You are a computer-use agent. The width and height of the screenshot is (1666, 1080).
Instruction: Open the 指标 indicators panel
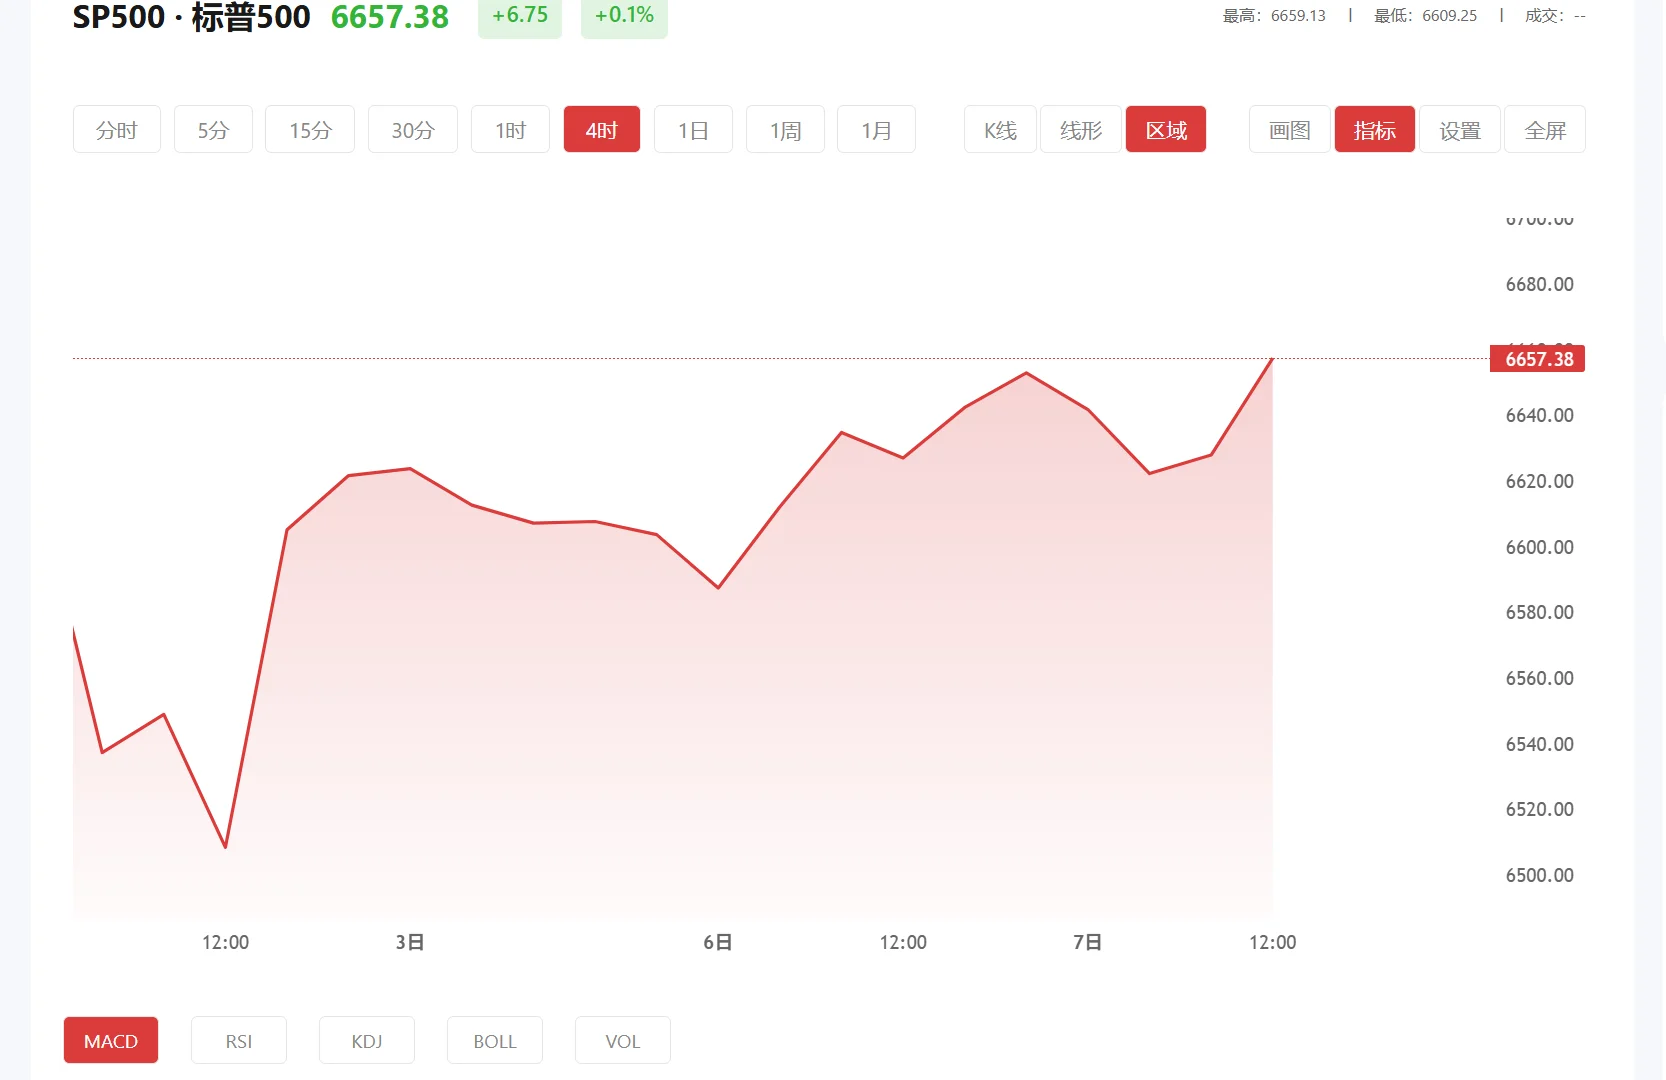pos(1374,129)
